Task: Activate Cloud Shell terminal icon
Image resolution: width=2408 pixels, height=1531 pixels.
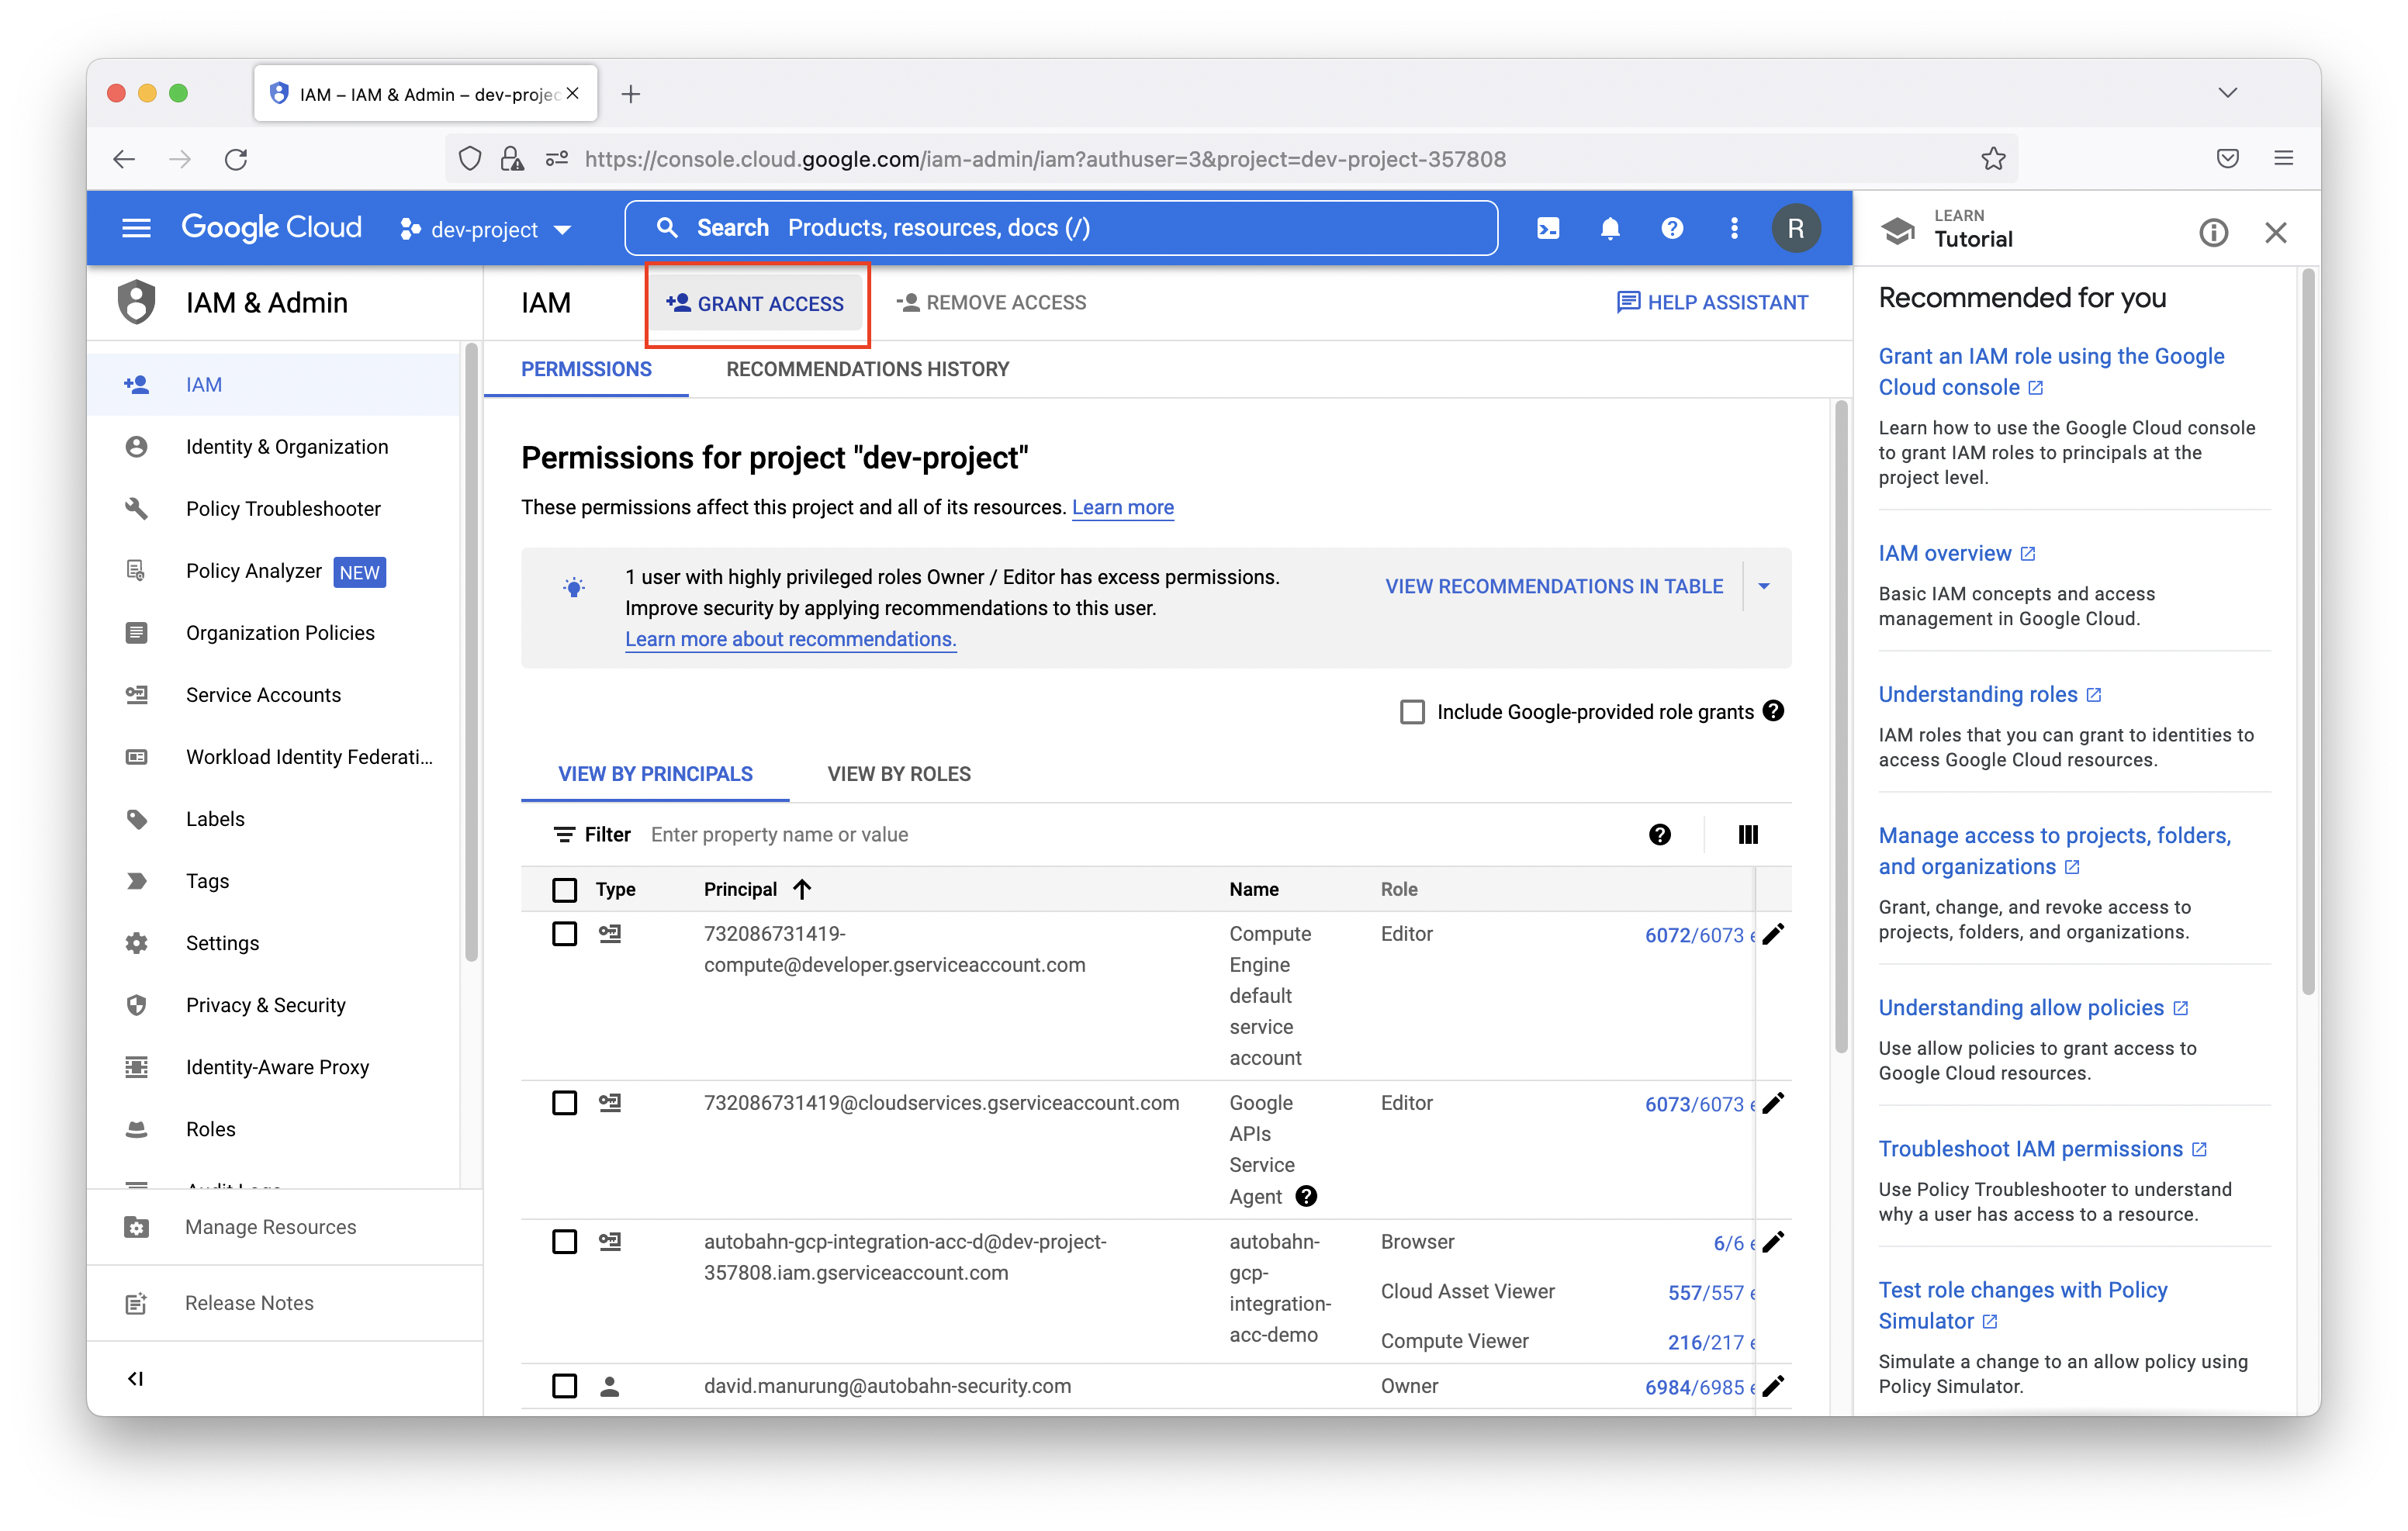Action: click(x=1548, y=228)
